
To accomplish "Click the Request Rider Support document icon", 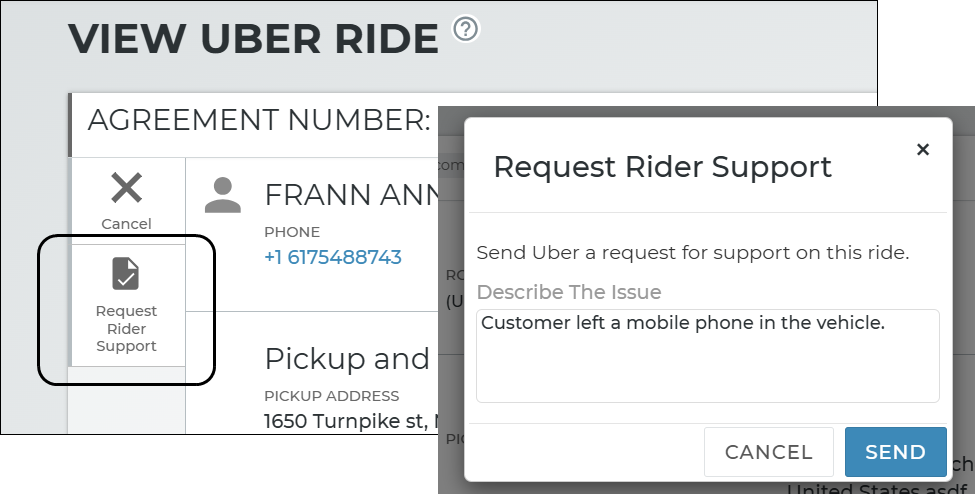I will tap(126, 274).
